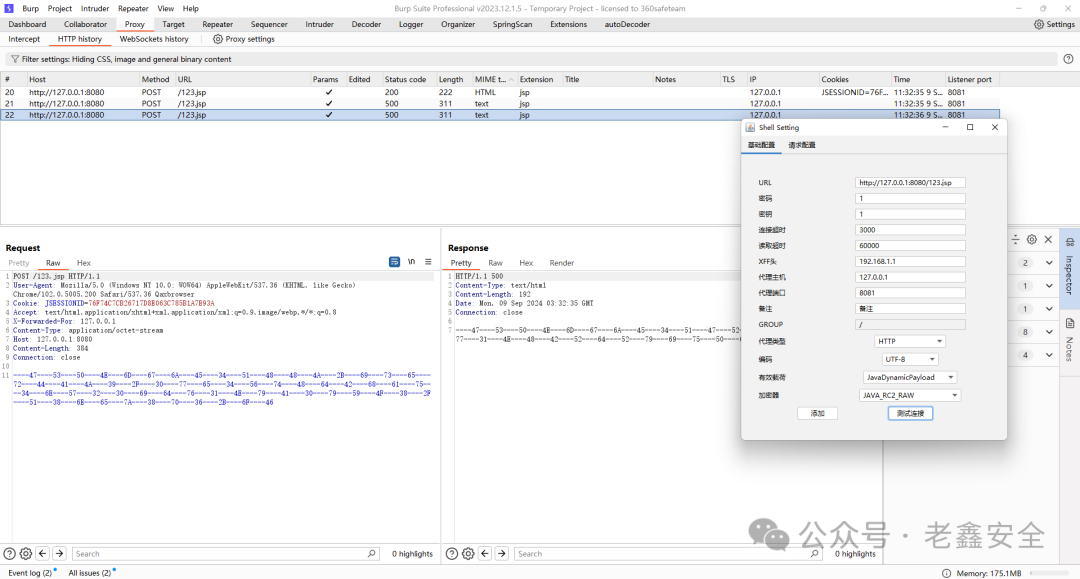The width and height of the screenshot is (1080, 579).
Task: Click the Response search magnifier icon
Action: pos(814,554)
